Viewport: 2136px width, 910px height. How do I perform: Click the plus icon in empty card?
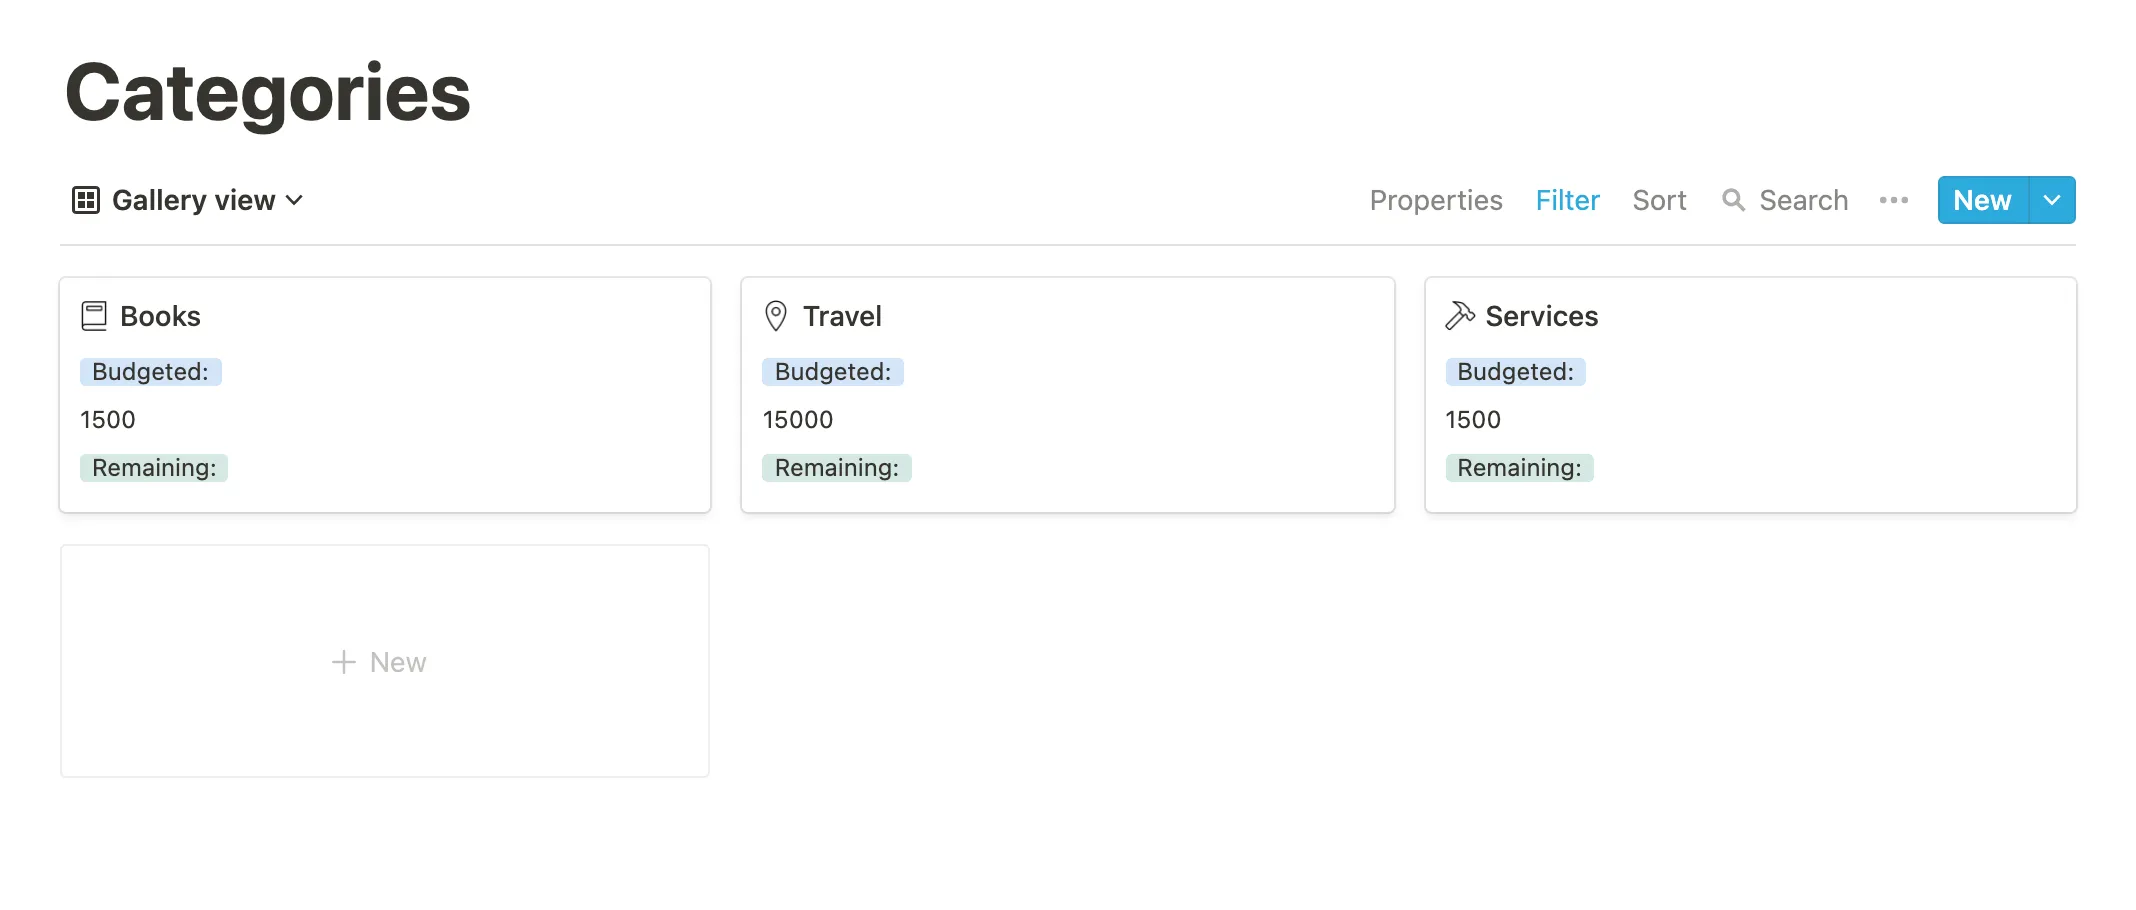tap(344, 662)
